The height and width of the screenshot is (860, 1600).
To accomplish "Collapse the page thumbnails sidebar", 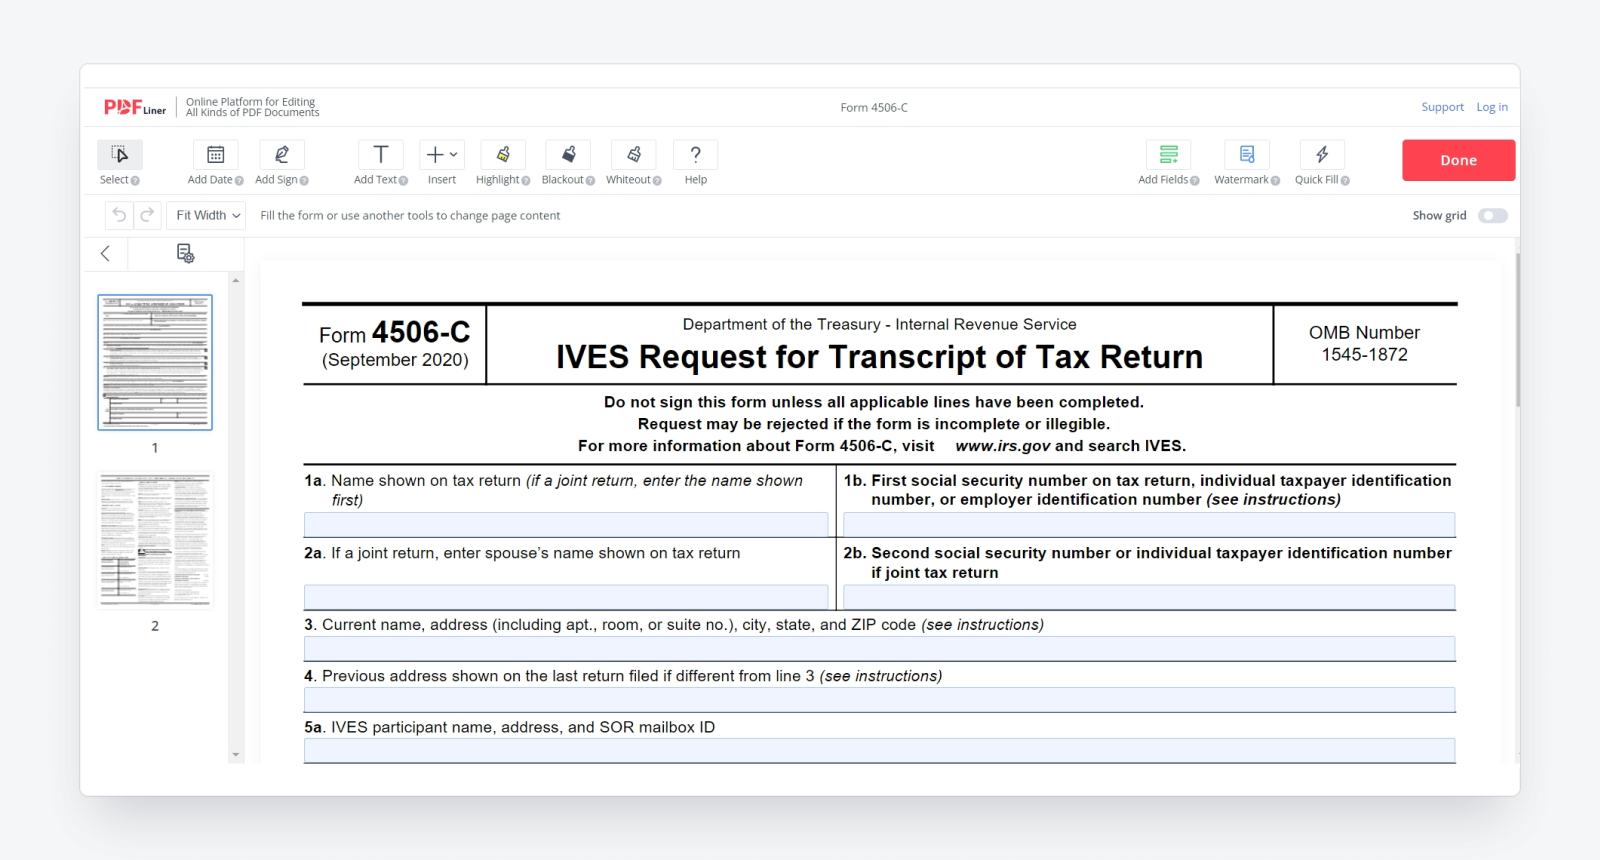I will 105,254.
